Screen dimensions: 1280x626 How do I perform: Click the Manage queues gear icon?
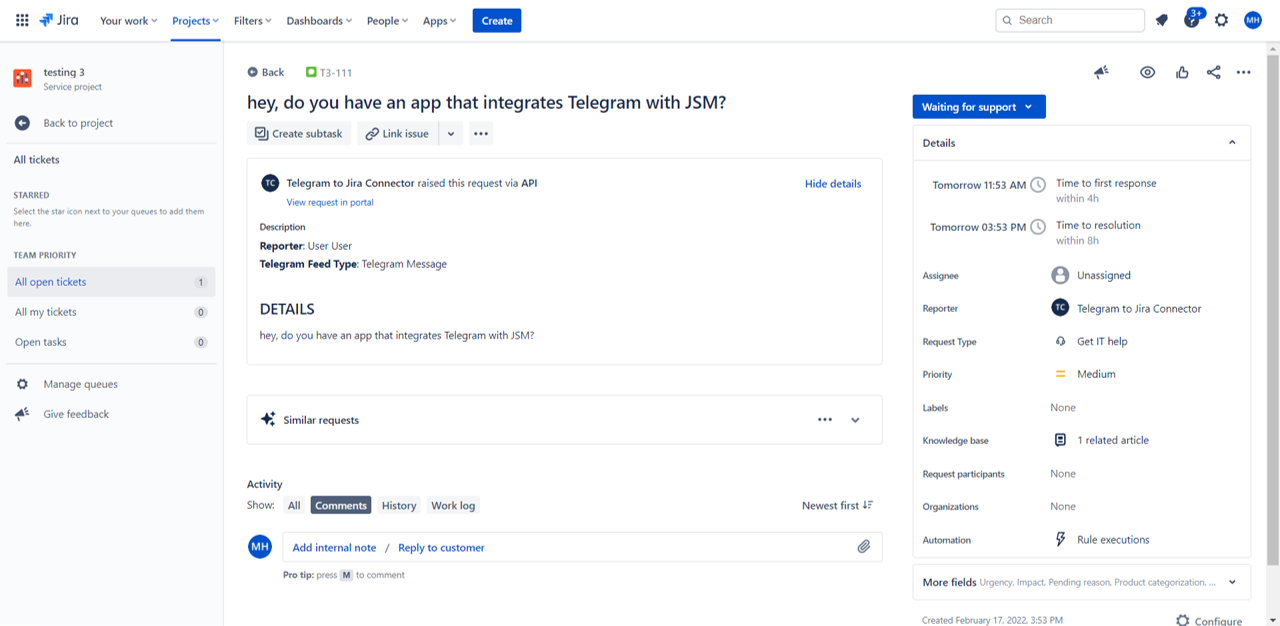[x=22, y=384]
